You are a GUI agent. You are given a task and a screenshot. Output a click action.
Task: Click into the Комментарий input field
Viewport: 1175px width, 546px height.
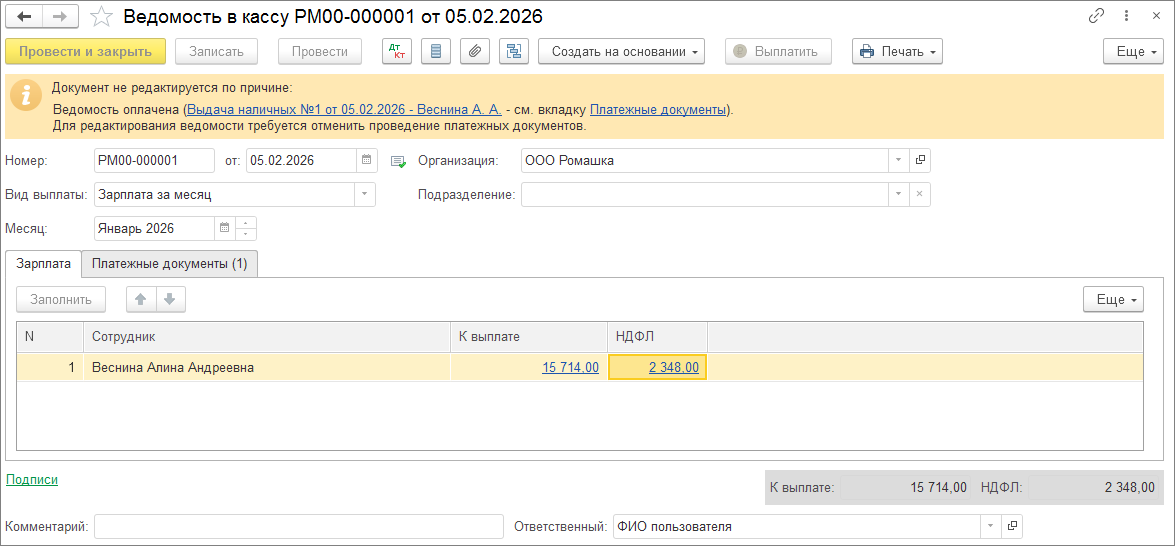pyautogui.click(x=298, y=526)
